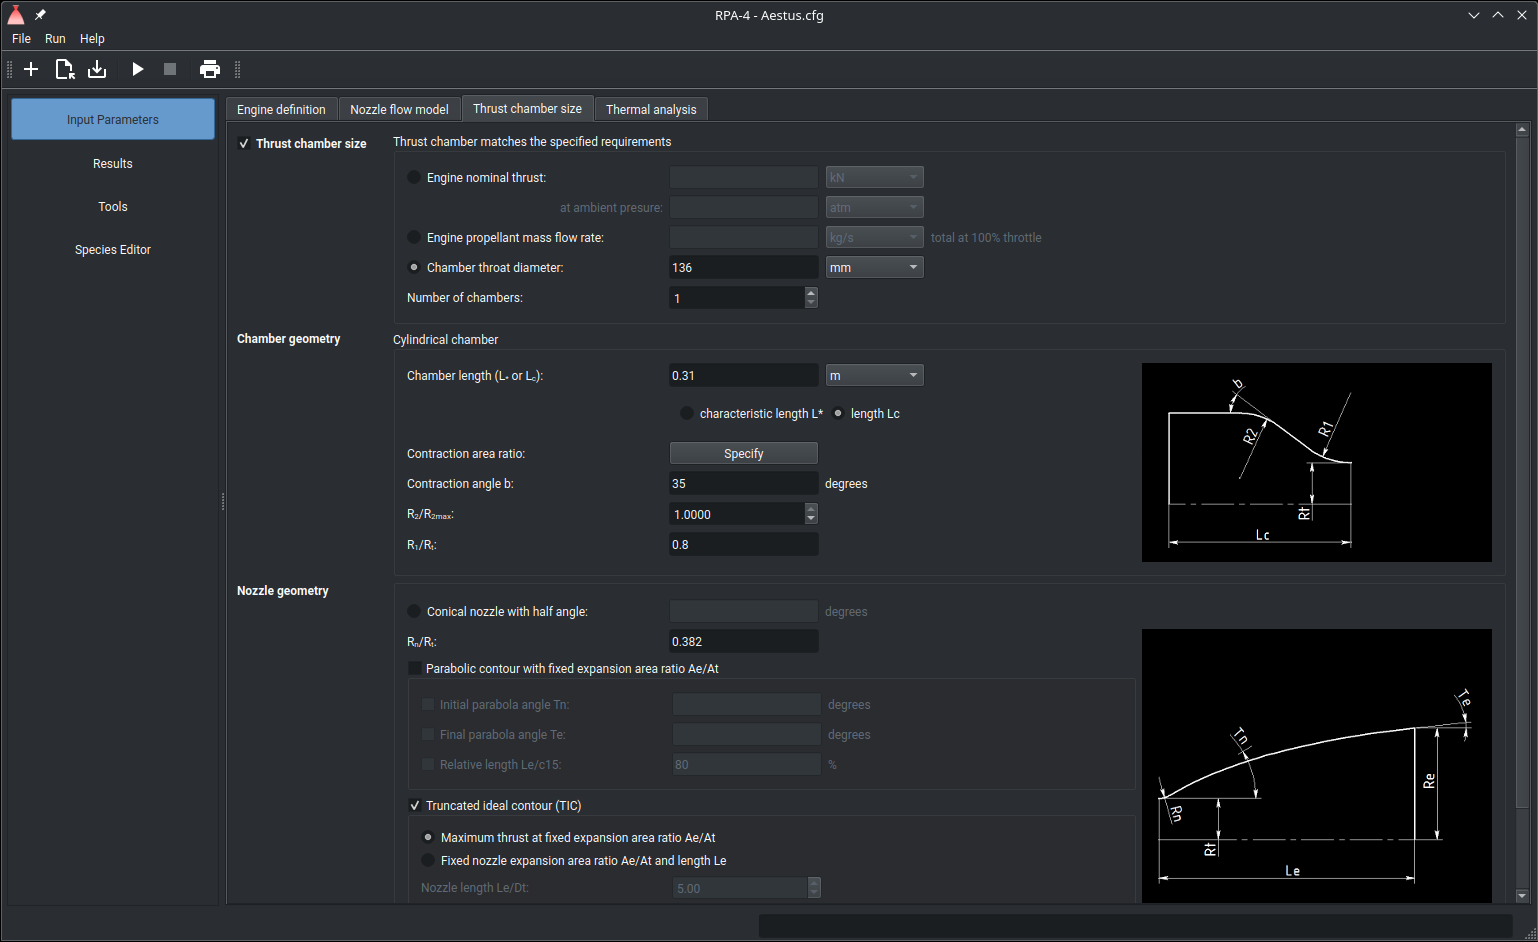Click the Stop analysis square icon
The width and height of the screenshot is (1538, 942).
tap(170, 69)
